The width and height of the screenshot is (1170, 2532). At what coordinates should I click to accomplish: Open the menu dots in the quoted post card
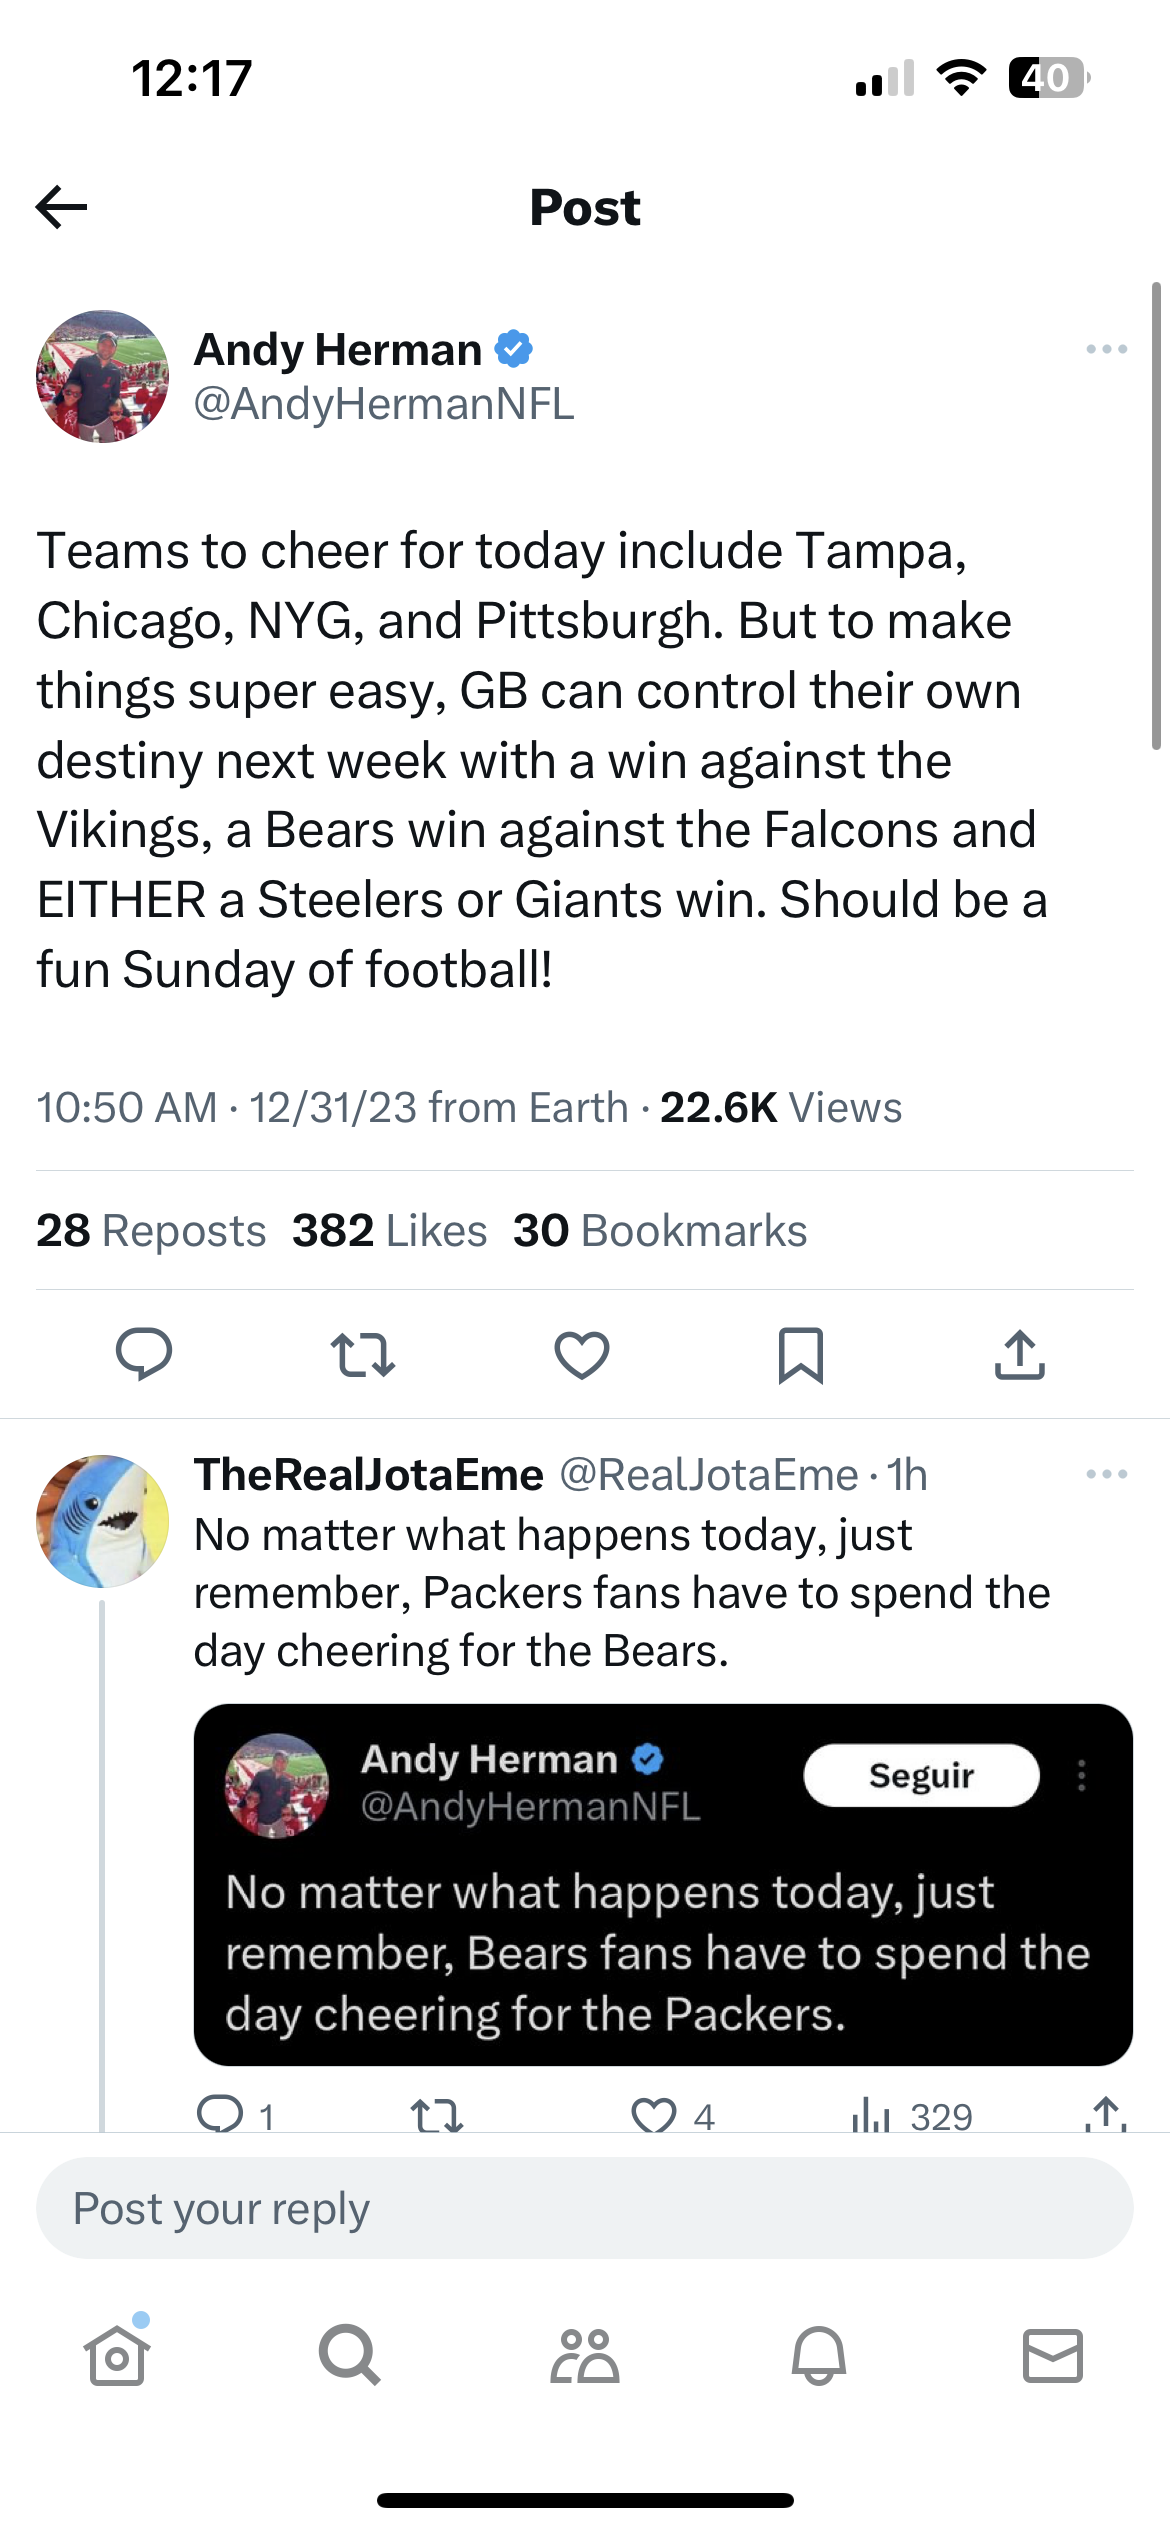coord(1081,1775)
